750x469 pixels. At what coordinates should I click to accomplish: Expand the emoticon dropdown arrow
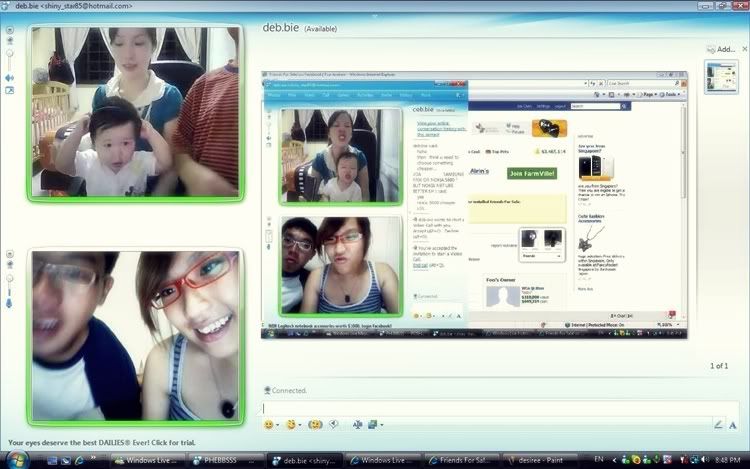[x=277, y=425]
